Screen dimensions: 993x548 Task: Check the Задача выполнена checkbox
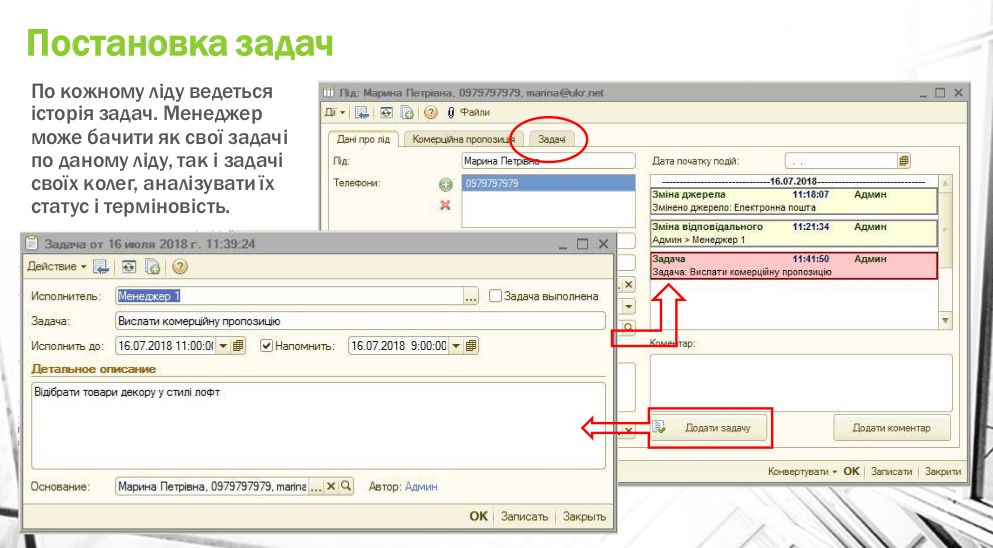click(x=495, y=296)
